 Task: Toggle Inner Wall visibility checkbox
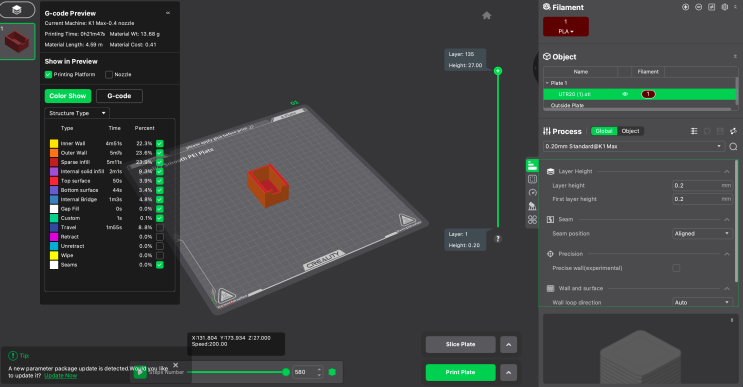(160, 144)
